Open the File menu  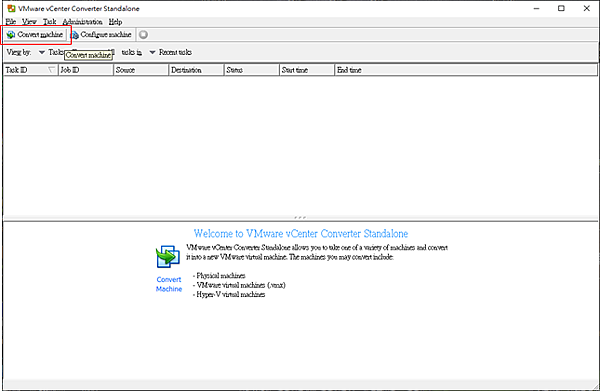pos(11,22)
